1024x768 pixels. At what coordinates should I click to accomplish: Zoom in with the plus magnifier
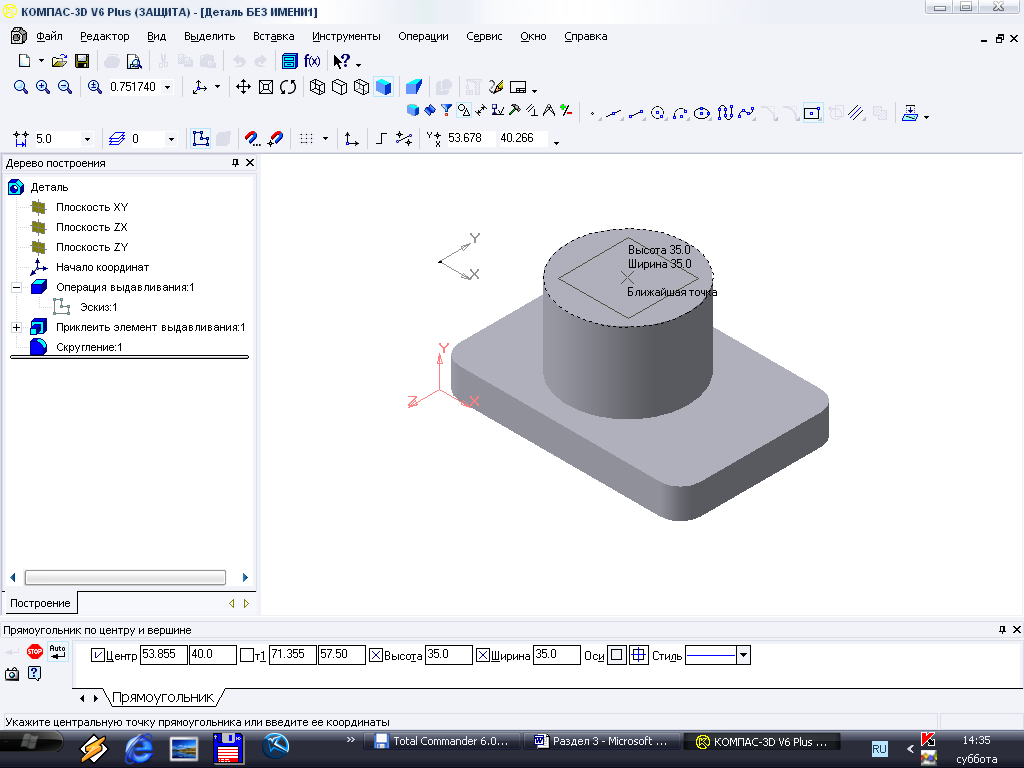pos(43,87)
